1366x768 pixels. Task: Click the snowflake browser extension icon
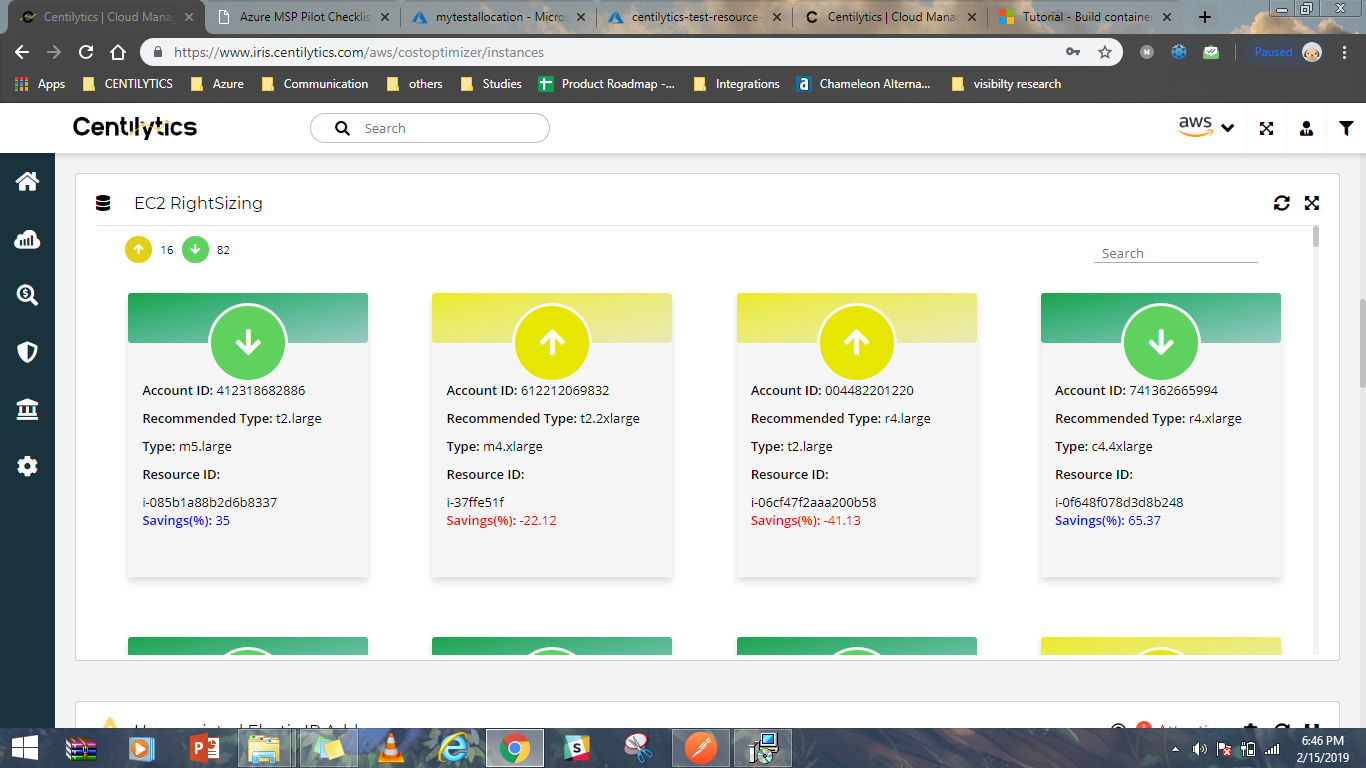point(1179,52)
